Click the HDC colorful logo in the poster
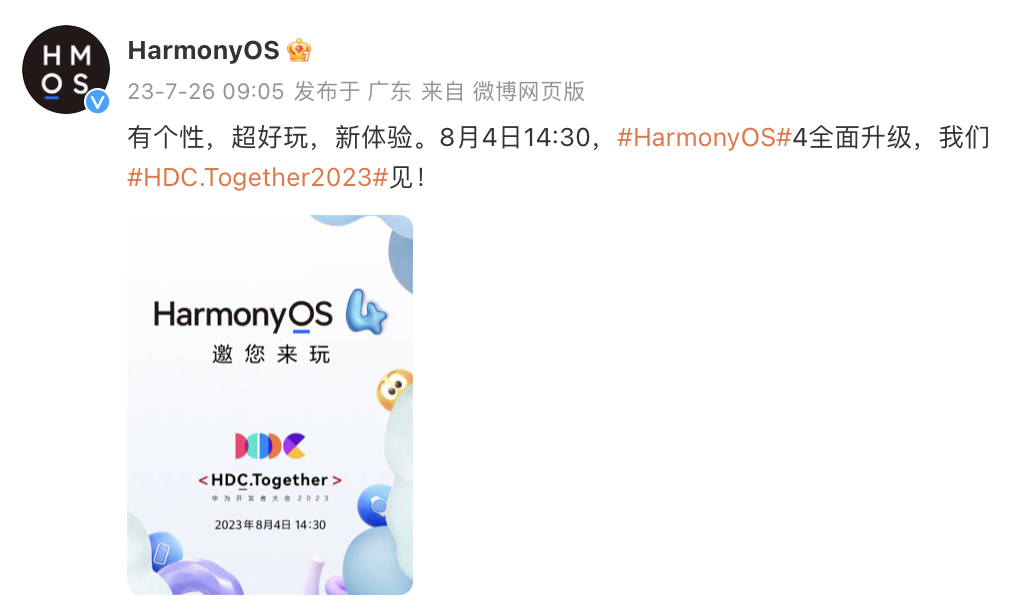This screenshot has height=616, width=1026. (270, 446)
